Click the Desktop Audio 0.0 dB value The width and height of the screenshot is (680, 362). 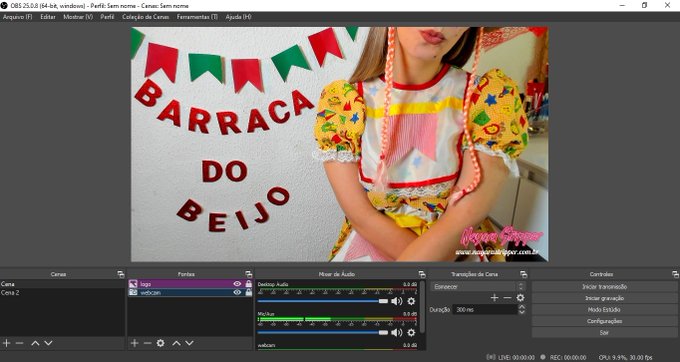click(x=410, y=284)
